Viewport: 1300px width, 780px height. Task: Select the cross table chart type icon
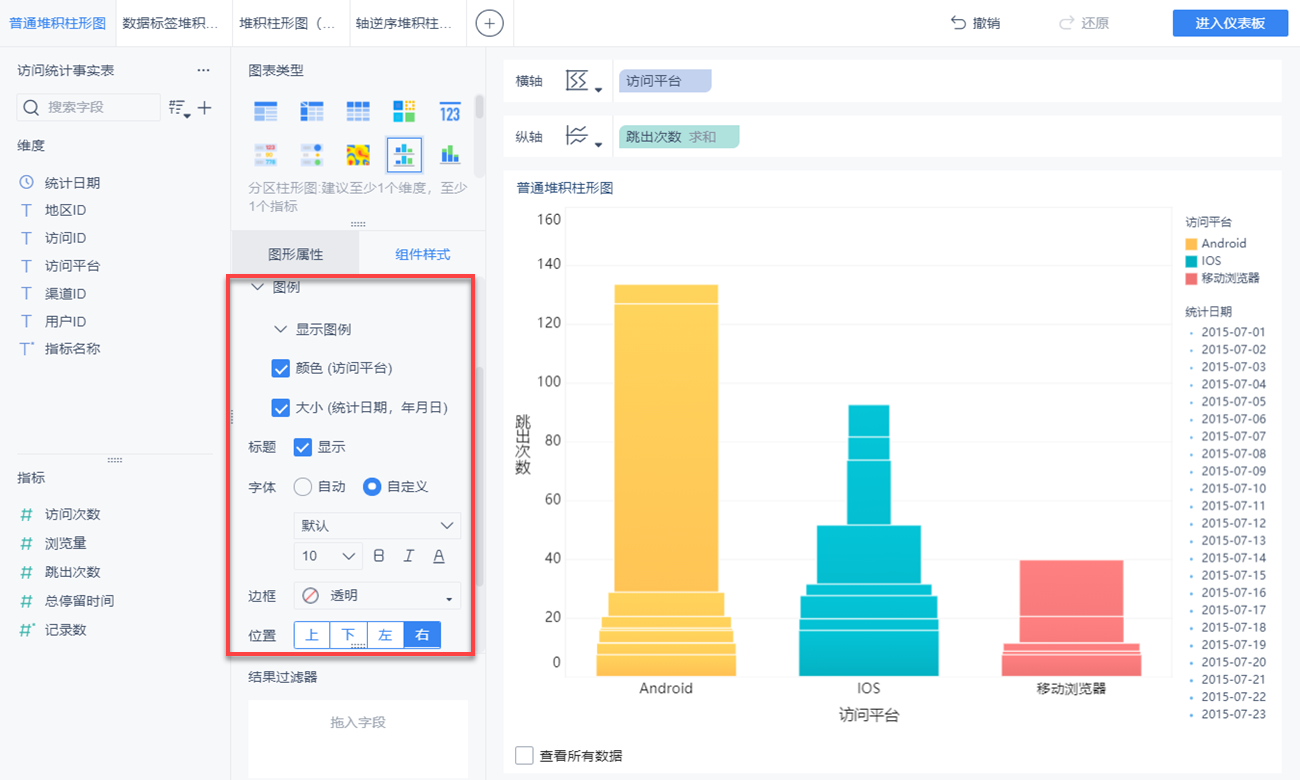coord(312,112)
